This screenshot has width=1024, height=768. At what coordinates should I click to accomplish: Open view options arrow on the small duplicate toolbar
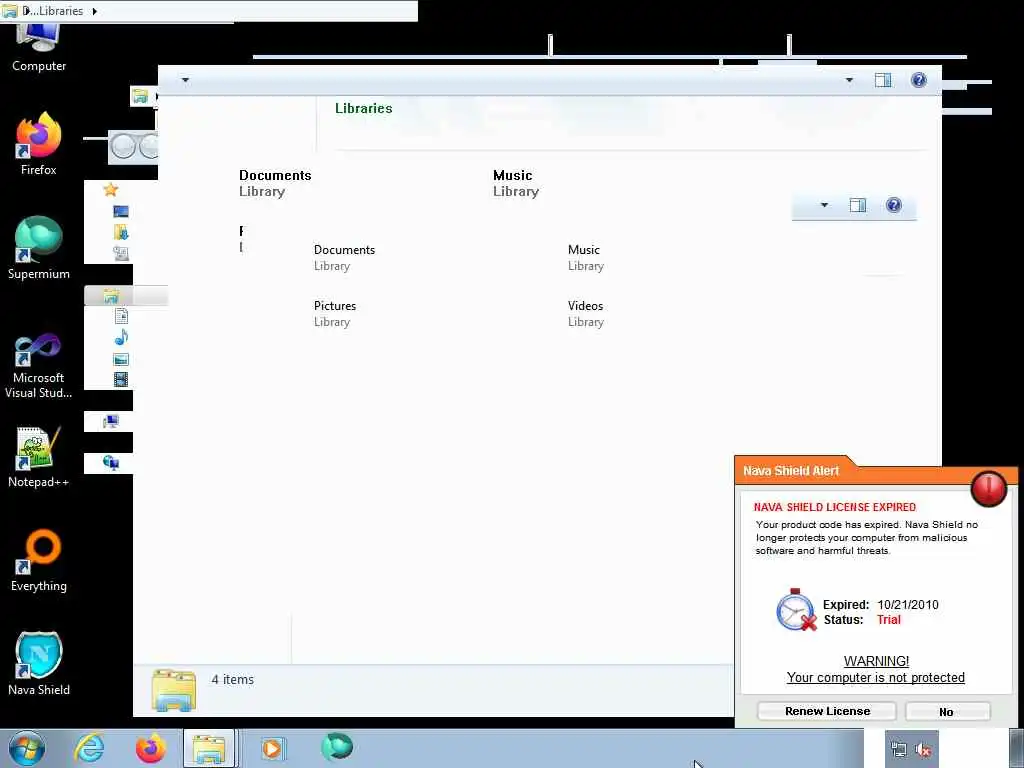point(824,205)
